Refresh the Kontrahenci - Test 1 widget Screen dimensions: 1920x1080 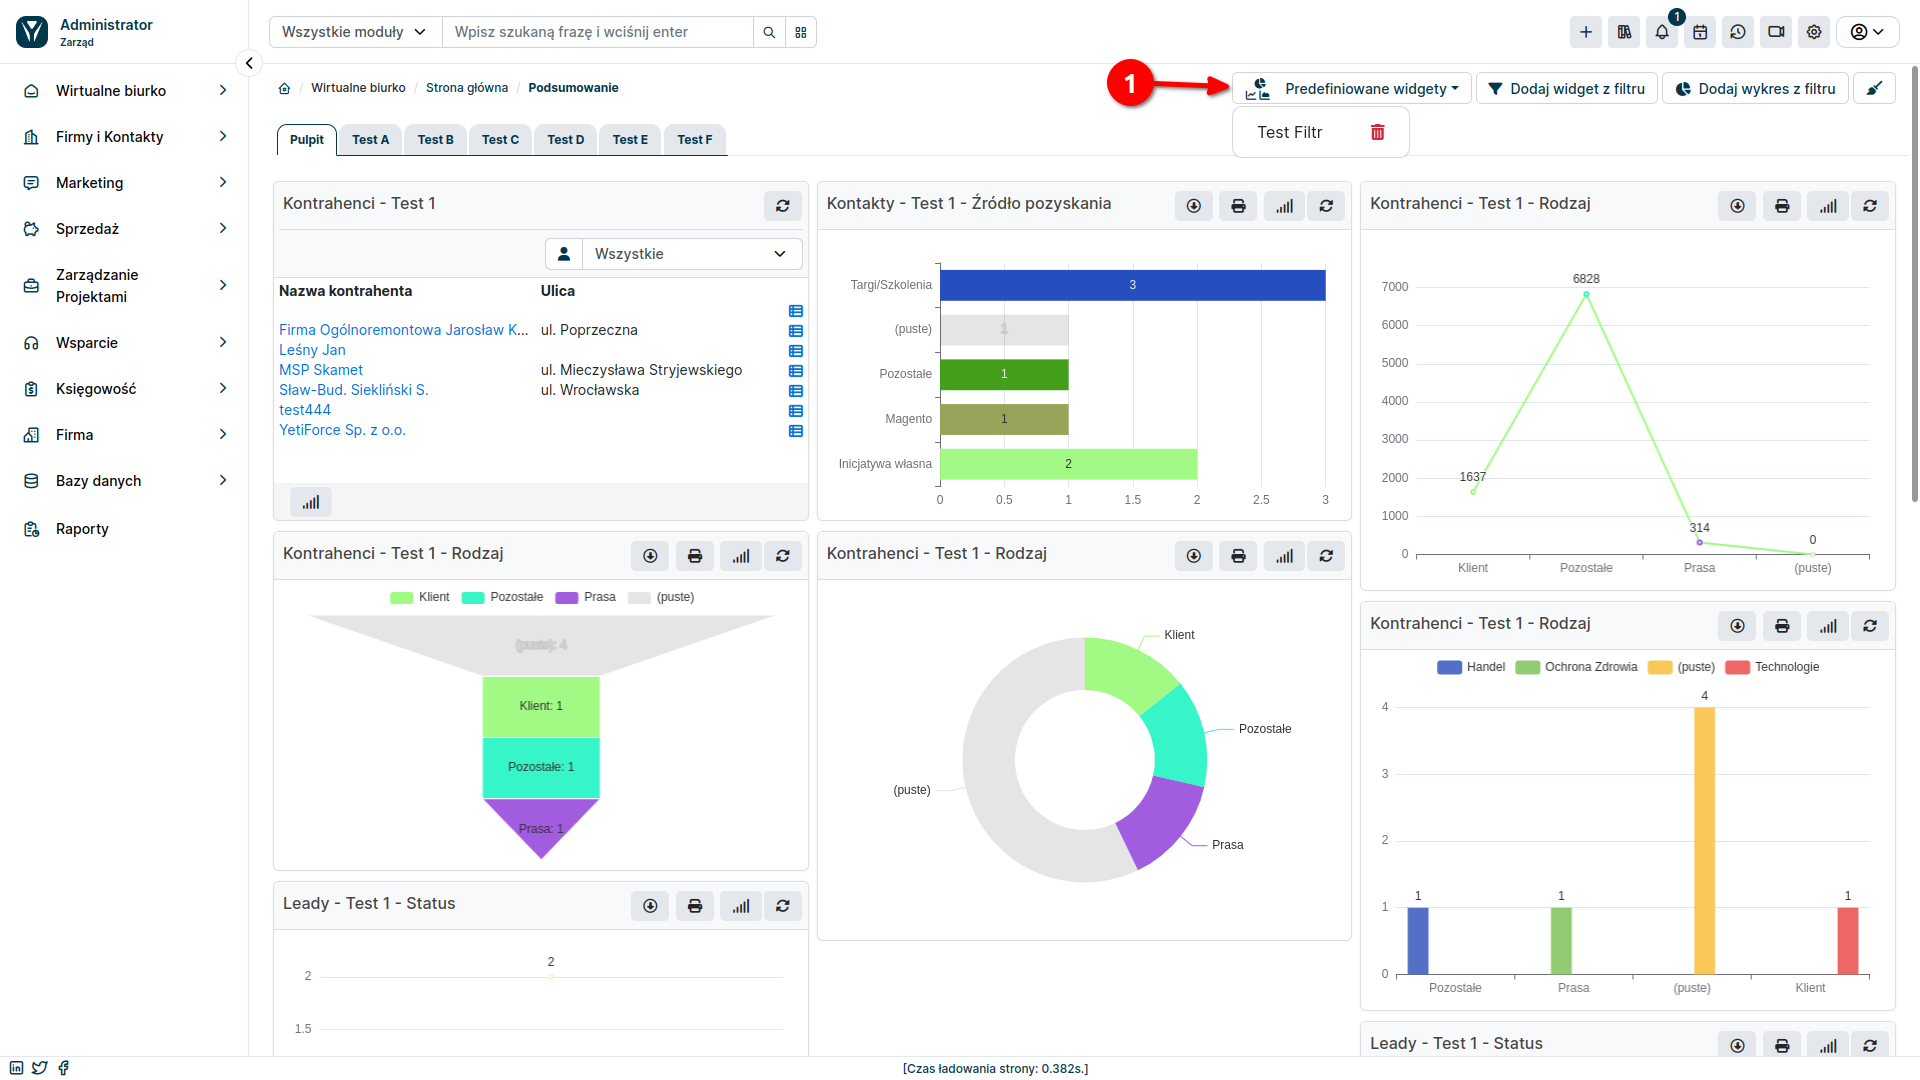tap(783, 206)
